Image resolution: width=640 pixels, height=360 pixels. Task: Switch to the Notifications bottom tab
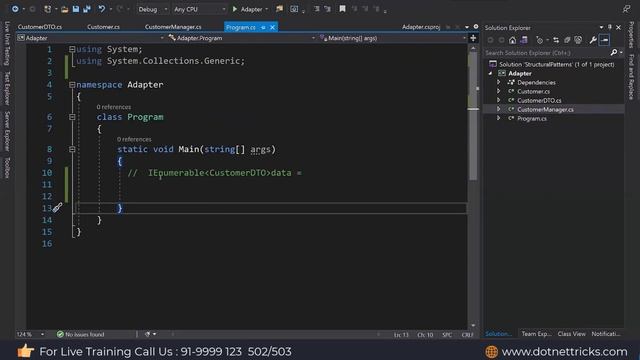pos(606,334)
